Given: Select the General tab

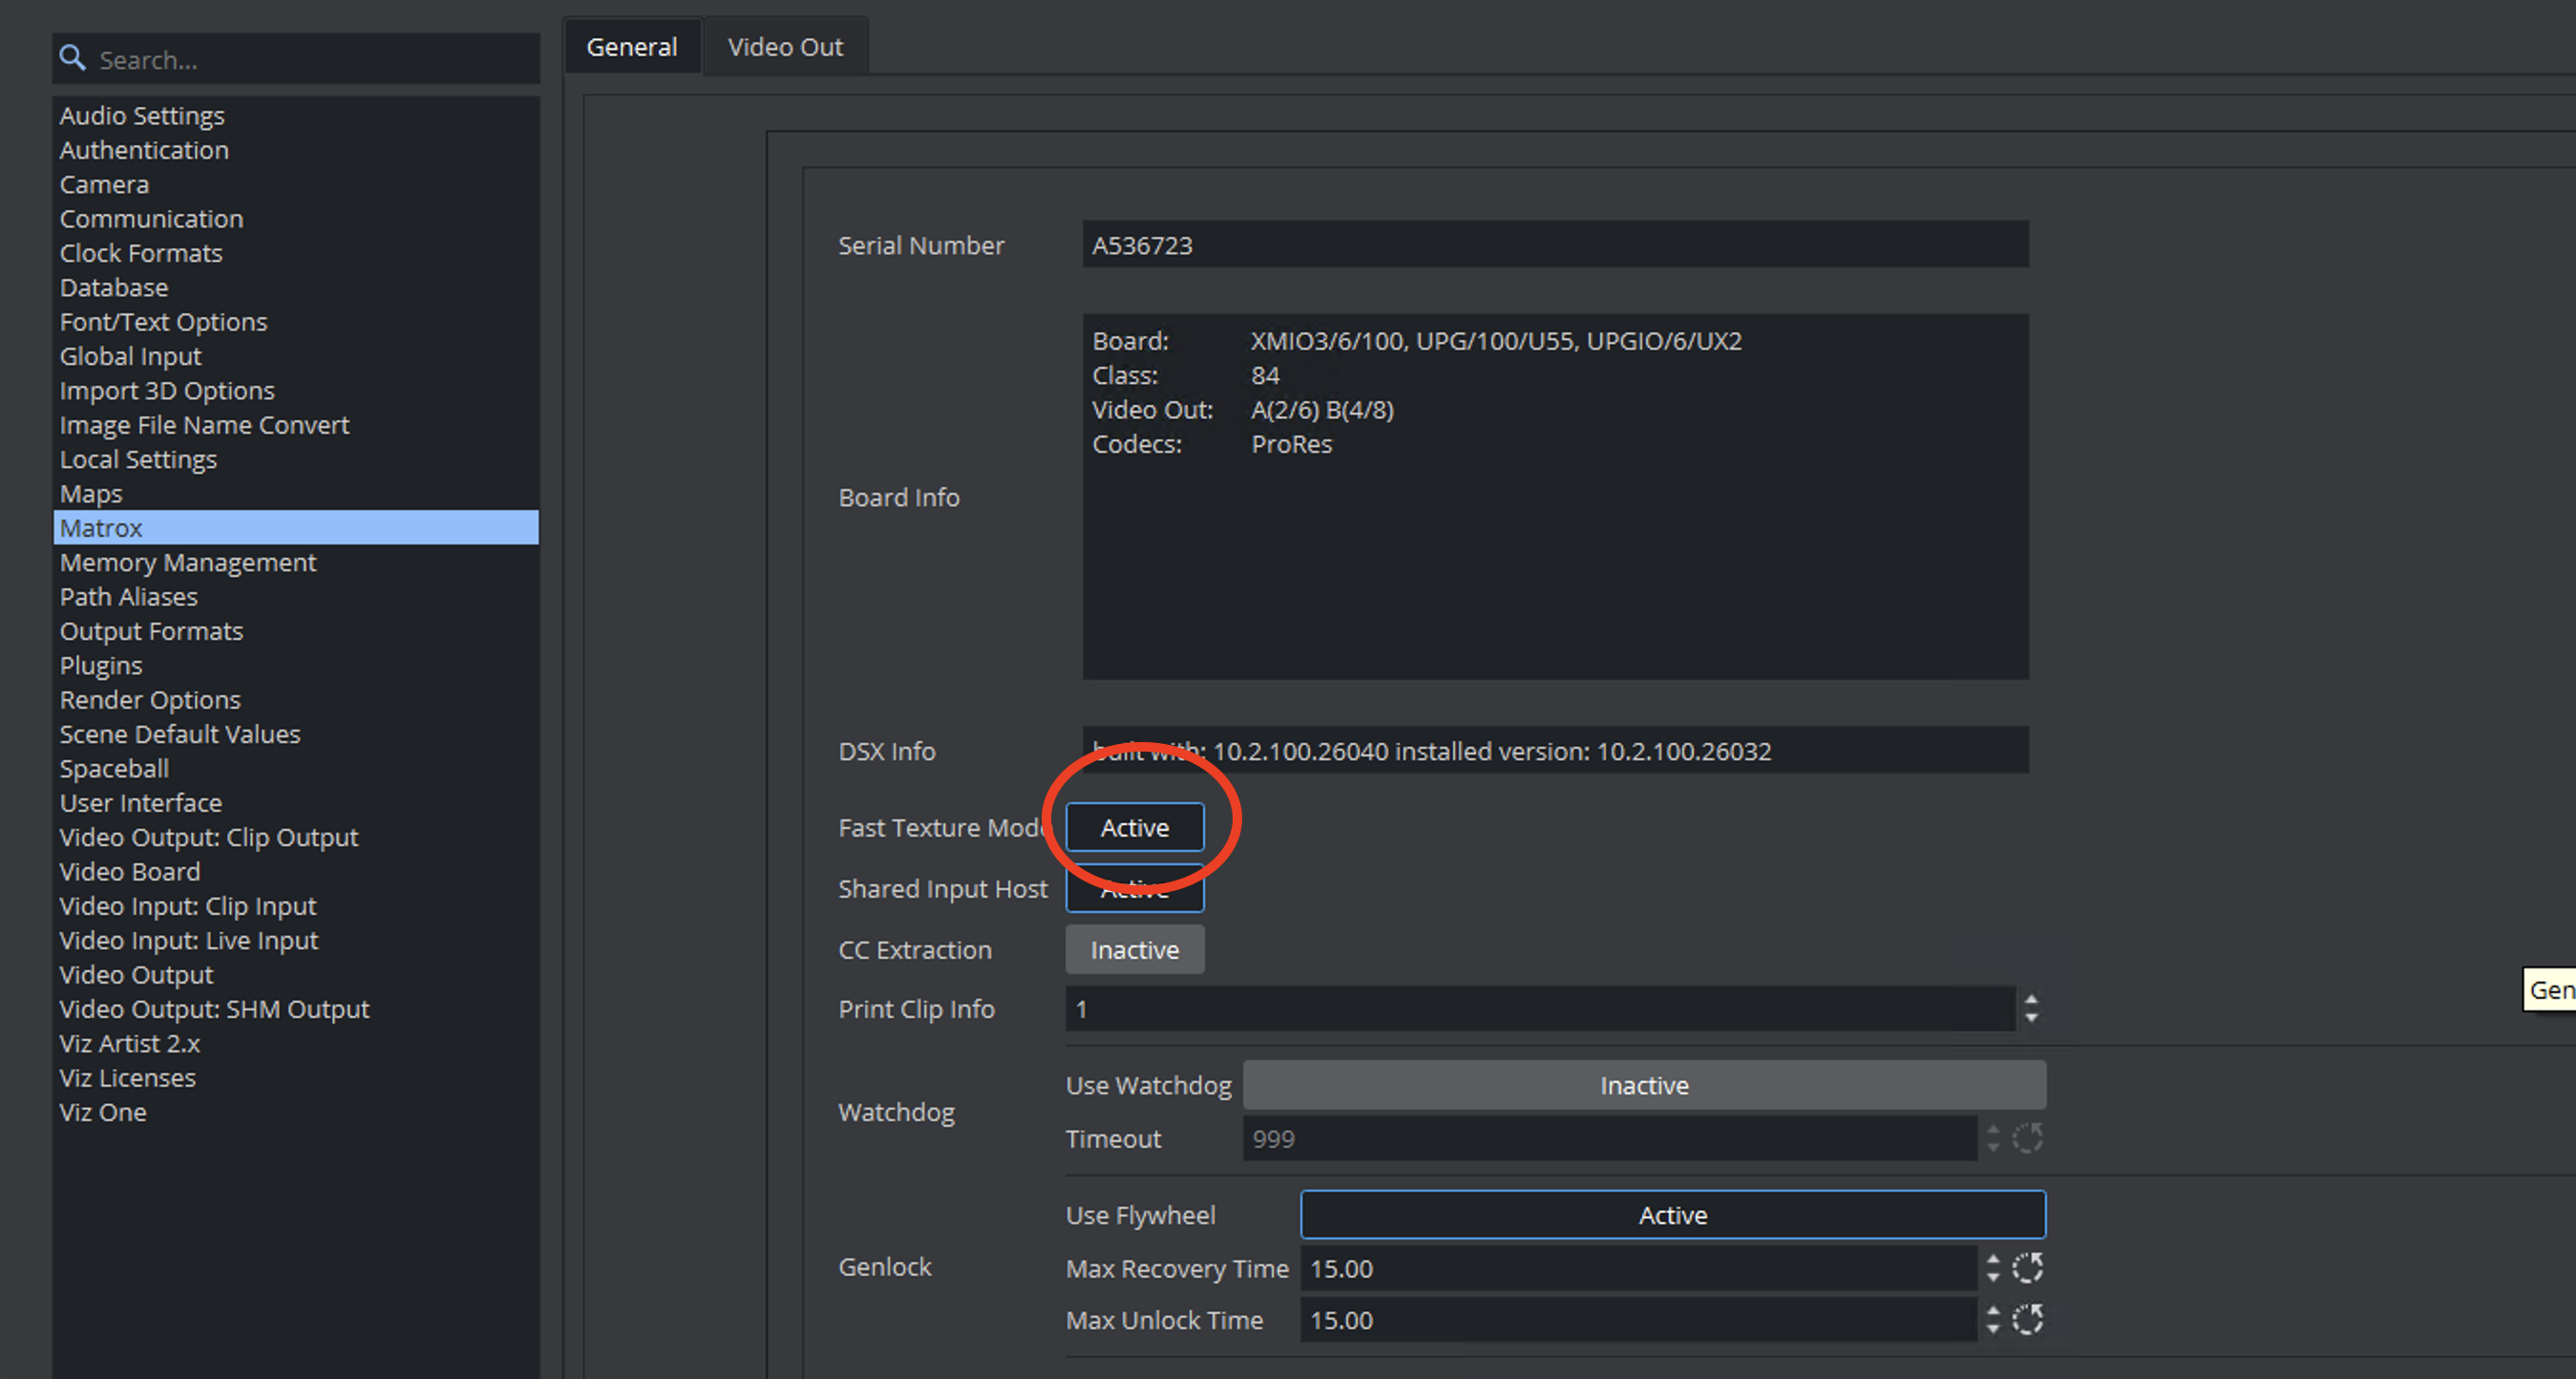Looking at the screenshot, I should 631,47.
